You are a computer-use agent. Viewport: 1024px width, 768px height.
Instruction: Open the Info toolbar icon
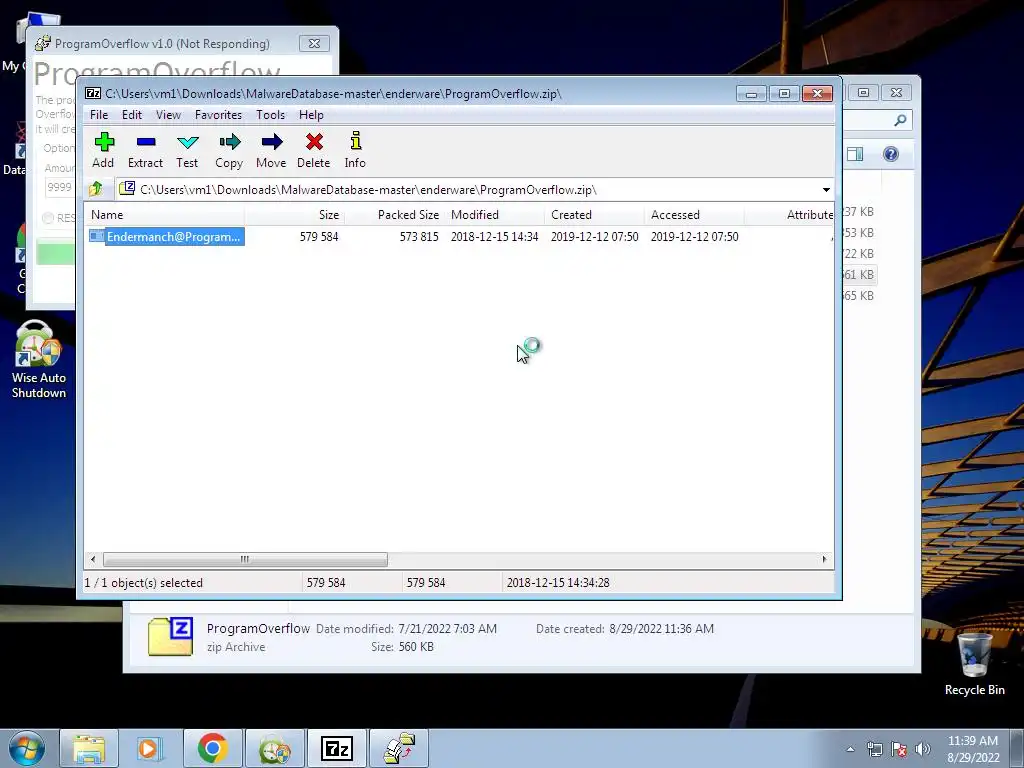[x=355, y=150]
